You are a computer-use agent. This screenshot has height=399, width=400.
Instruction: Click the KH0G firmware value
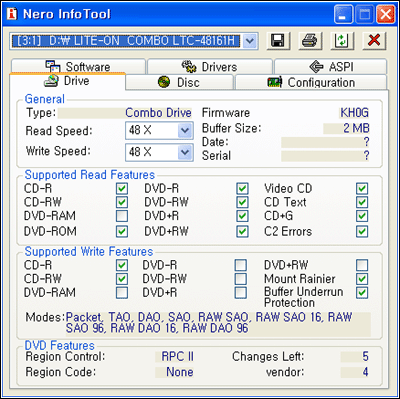coord(354,113)
